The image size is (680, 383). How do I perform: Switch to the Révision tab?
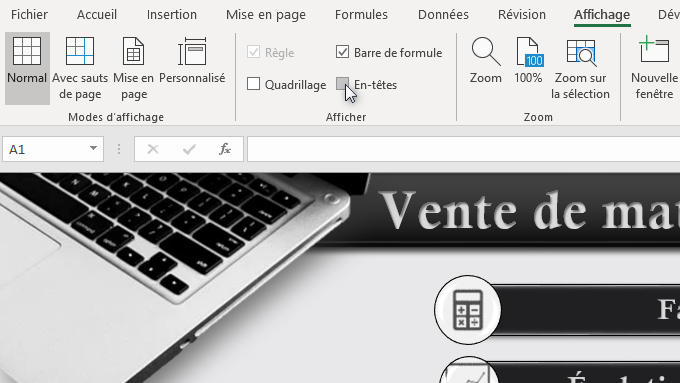coord(522,15)
